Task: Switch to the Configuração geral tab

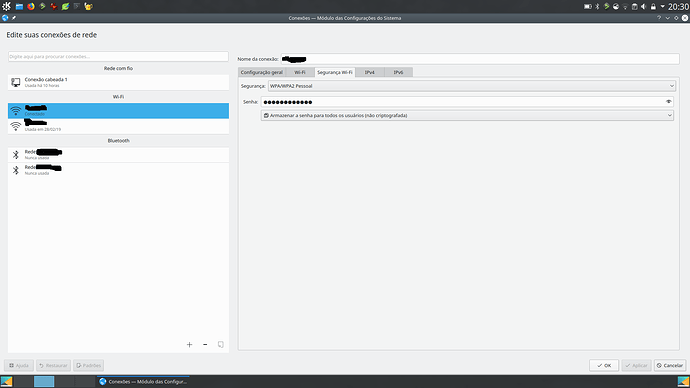Action: 261,72
